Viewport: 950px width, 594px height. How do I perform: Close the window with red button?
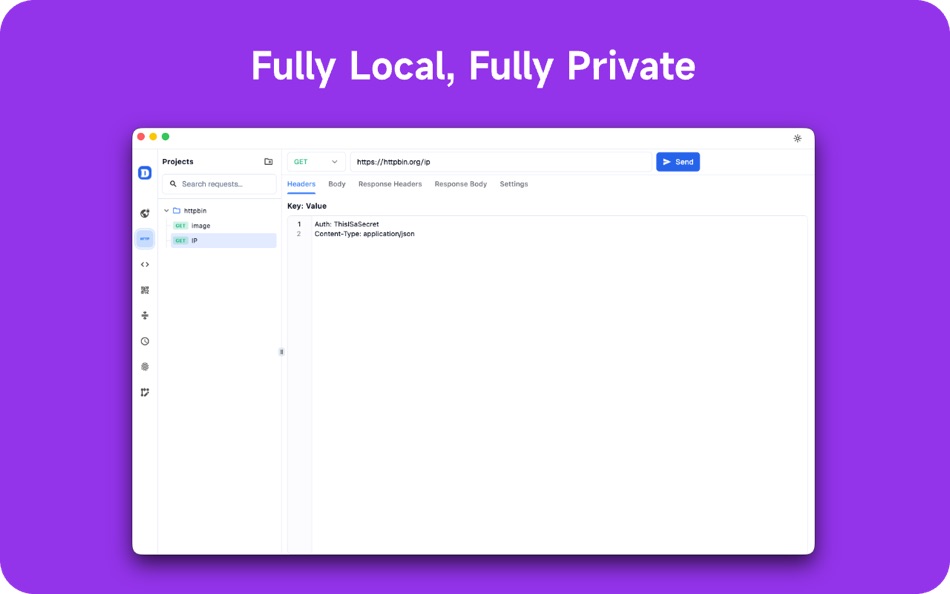point(141,137)
